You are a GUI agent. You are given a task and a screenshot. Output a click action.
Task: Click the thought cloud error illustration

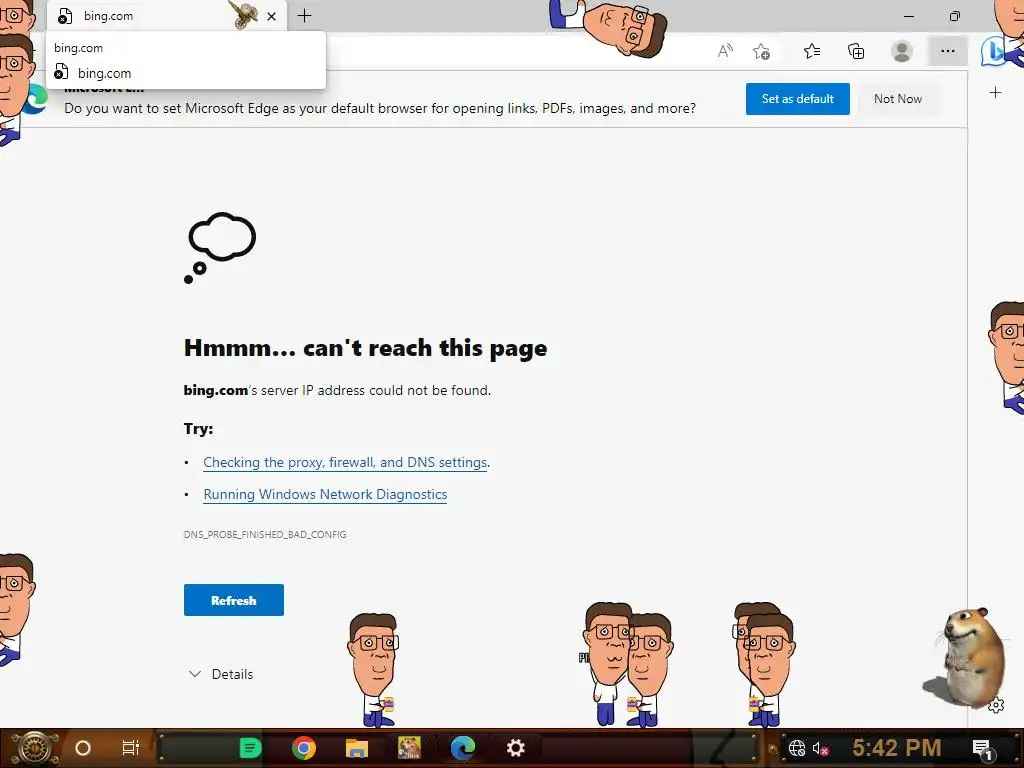coord(220,248)
